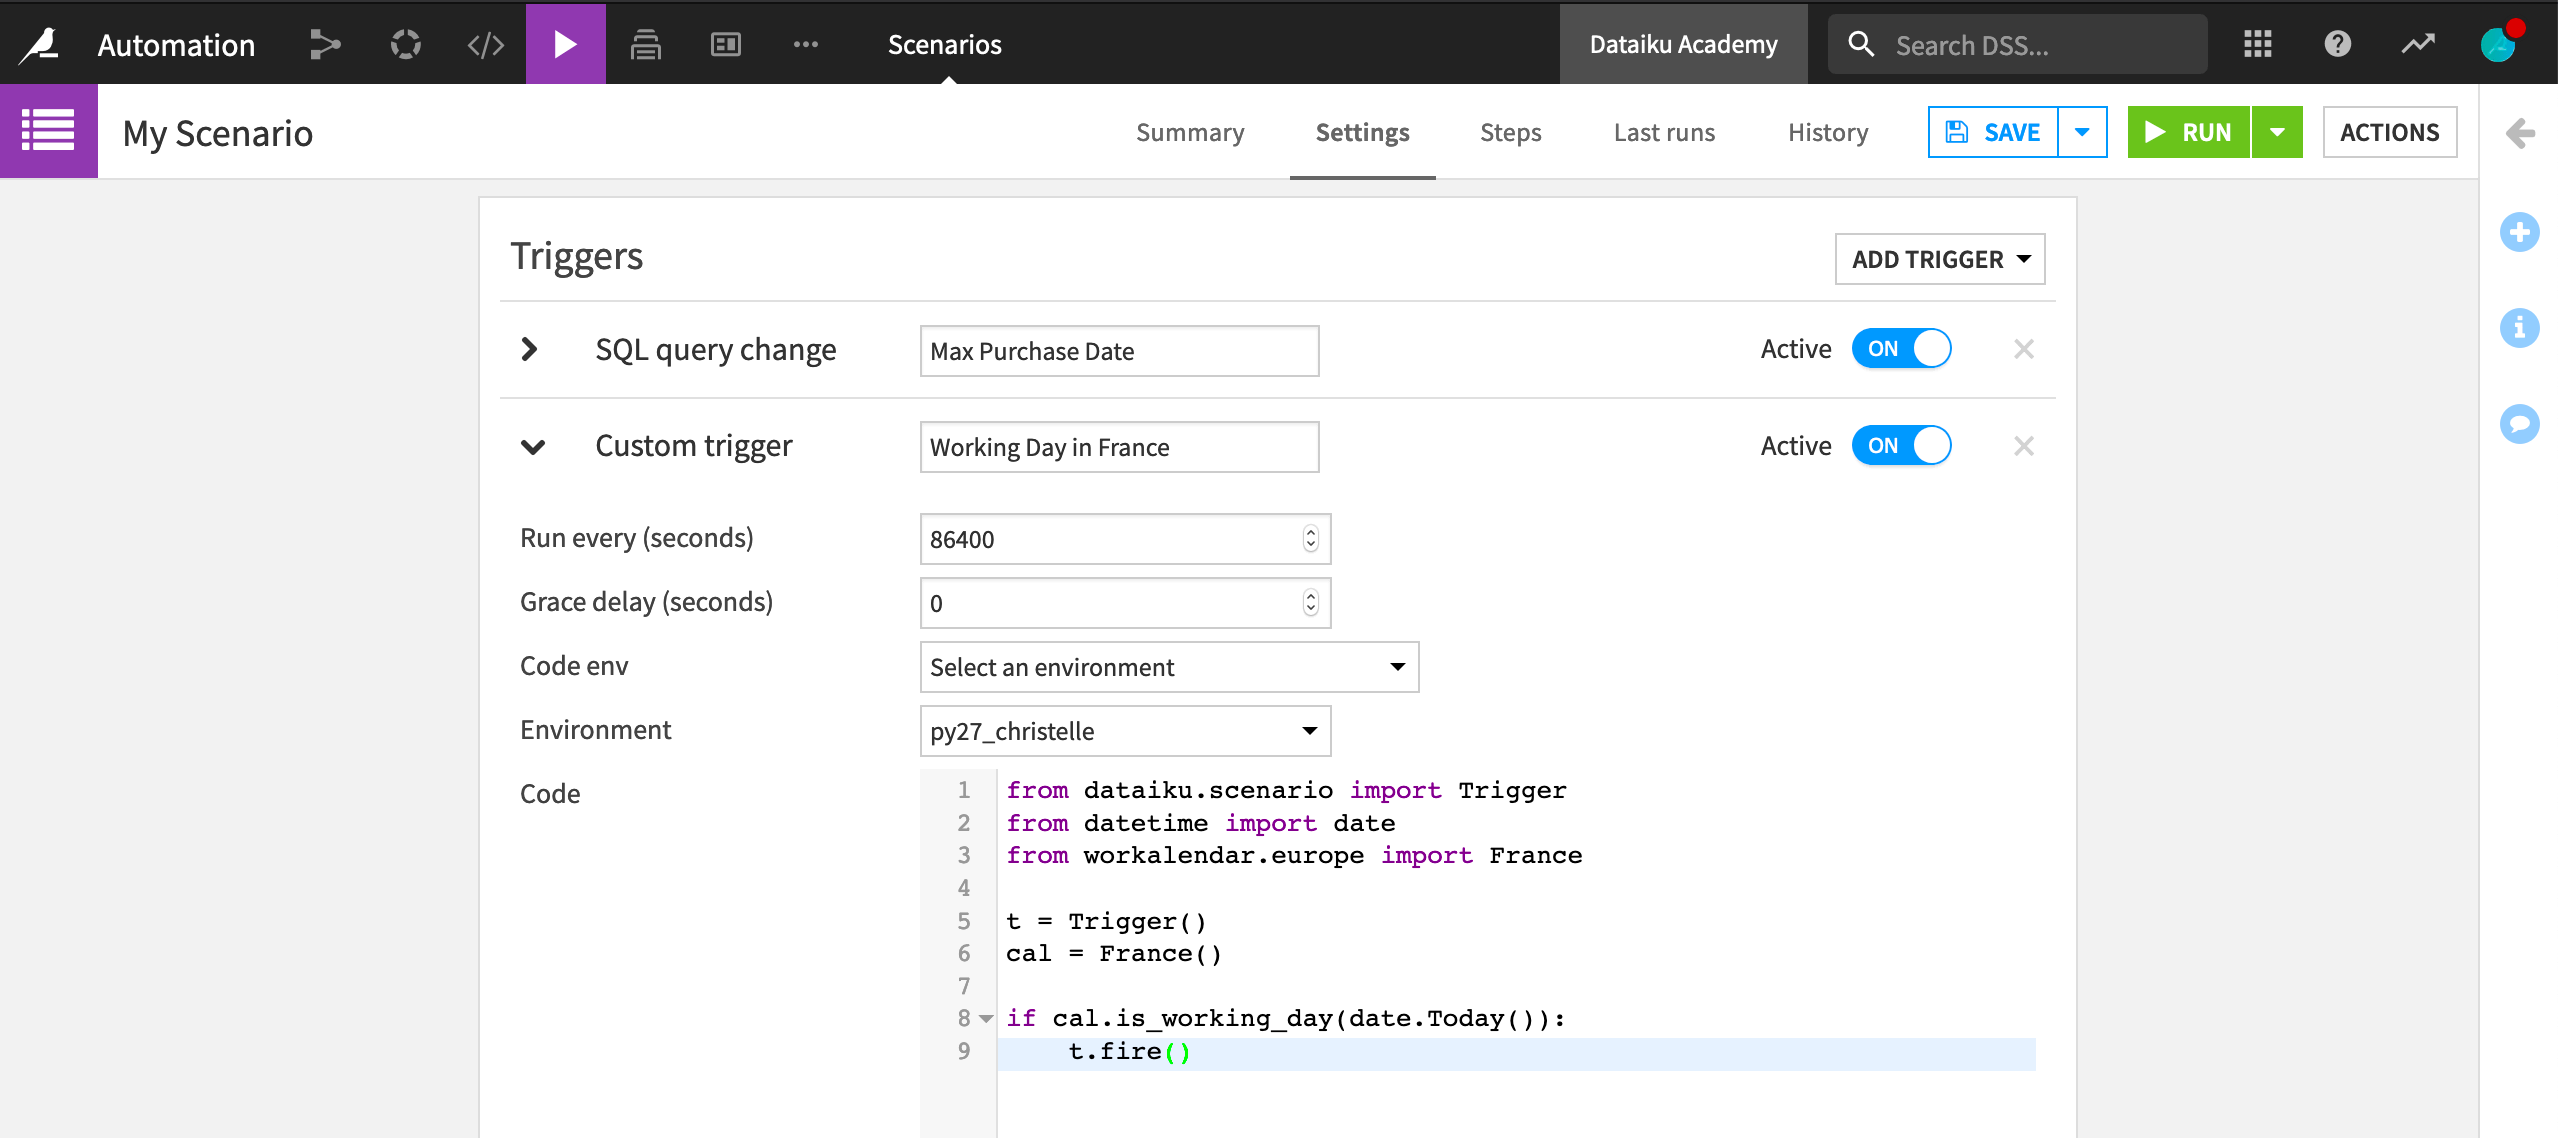The image size is (2558, 1138).
Task: Open the more options ellipsis menu
Action: 806,44
